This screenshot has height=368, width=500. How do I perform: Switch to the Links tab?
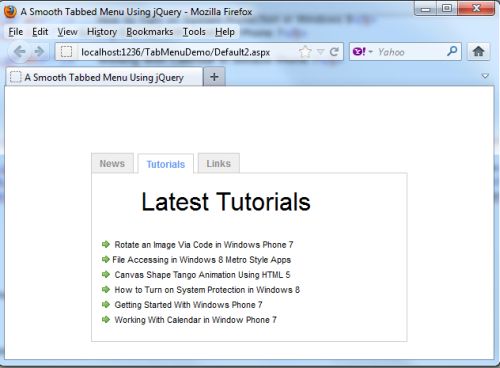point(219,163)
